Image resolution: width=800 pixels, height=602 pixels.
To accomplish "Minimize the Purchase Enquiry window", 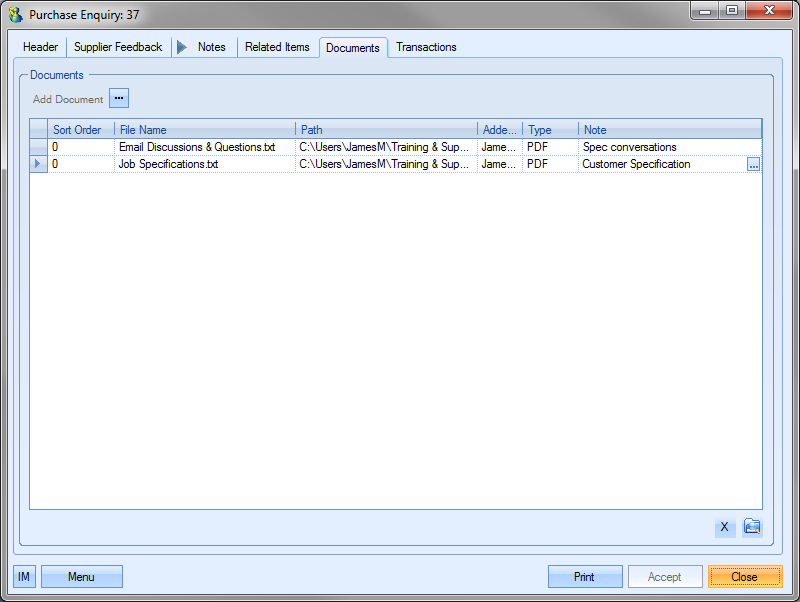I will (x=705, y=10).
